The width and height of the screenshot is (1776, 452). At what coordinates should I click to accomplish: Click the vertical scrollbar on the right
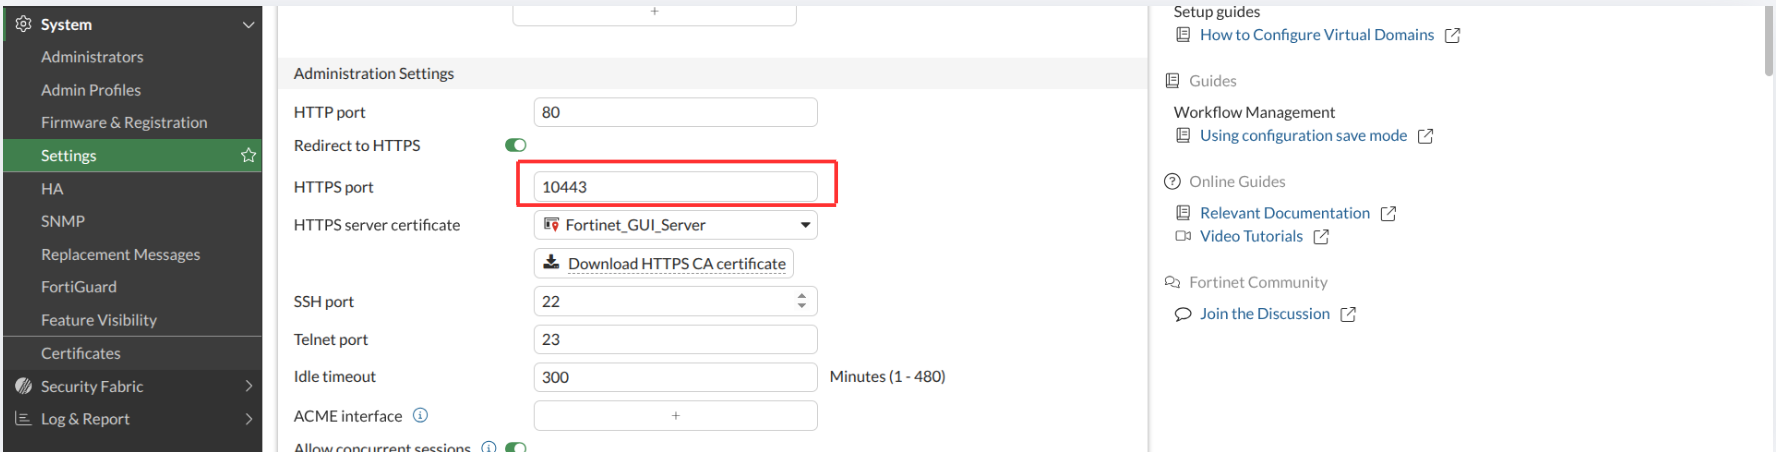click(x=1769, y=40)
